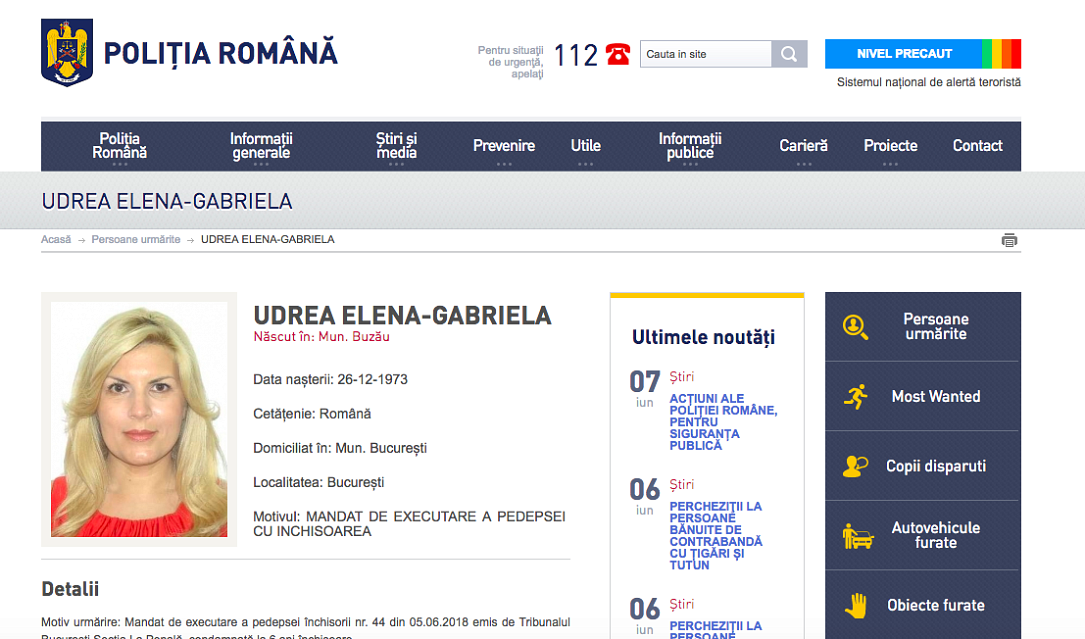
Task: Open news 'Acțiuni ale Poliției Române' link
Action: tap(723, 422)
